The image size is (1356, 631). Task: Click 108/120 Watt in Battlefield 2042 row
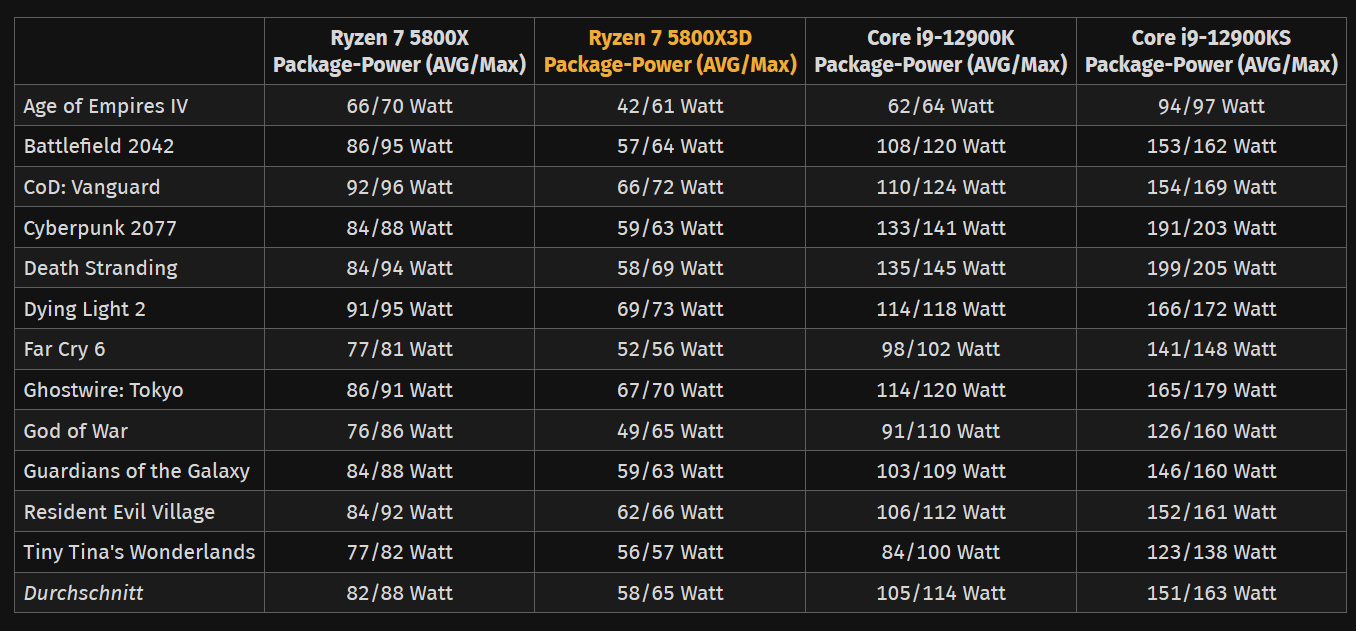941,146
